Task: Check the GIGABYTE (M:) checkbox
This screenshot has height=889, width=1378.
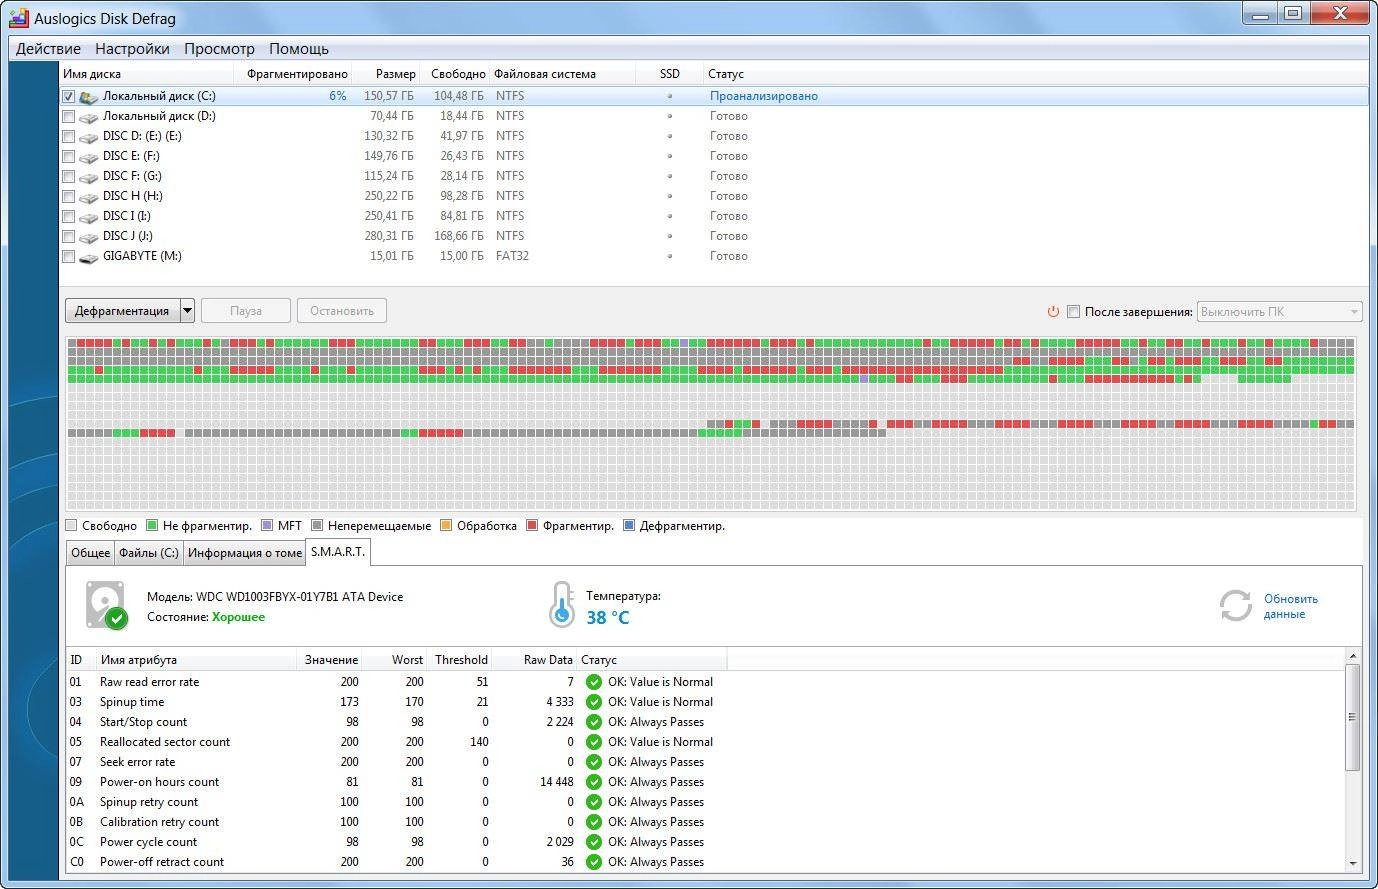Action: [68, 257]
